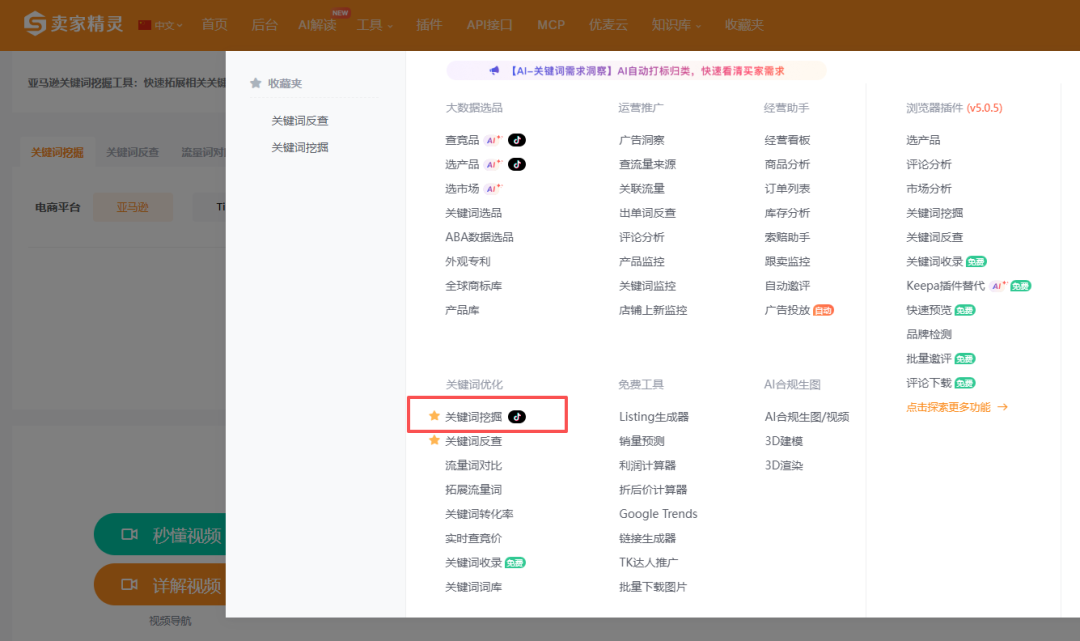Unfavorite 关键词挖掘 via its orange star

(x=434, y=416)
